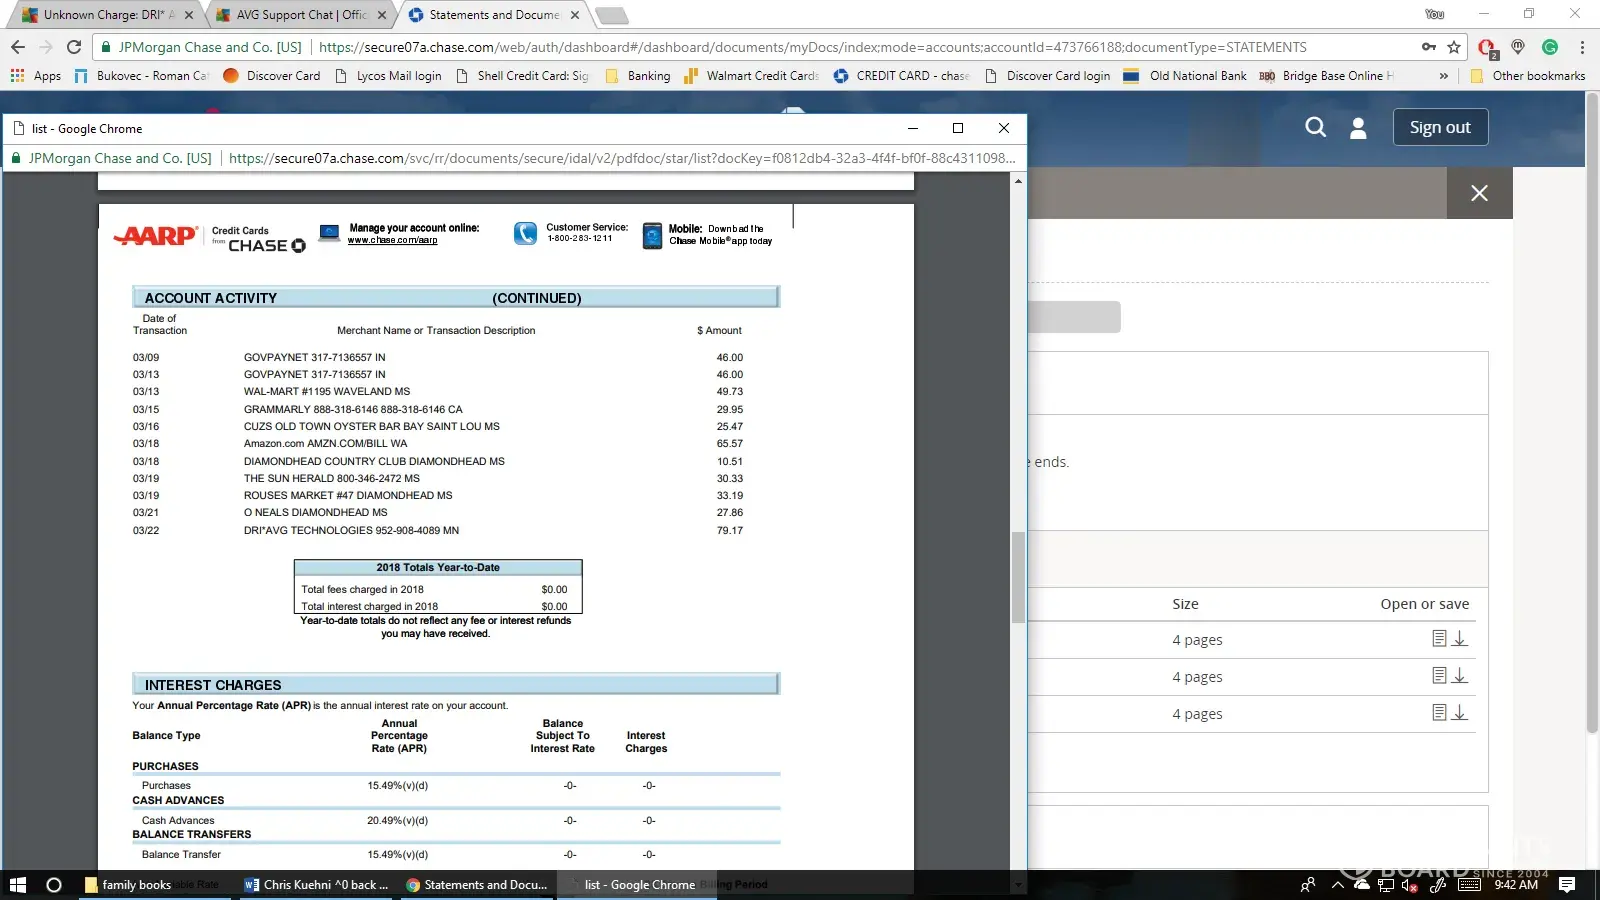Click the PDF viewer vertical scrollbar thumb
This screenshot has width=1600, height=900.
pos(1018,577)
